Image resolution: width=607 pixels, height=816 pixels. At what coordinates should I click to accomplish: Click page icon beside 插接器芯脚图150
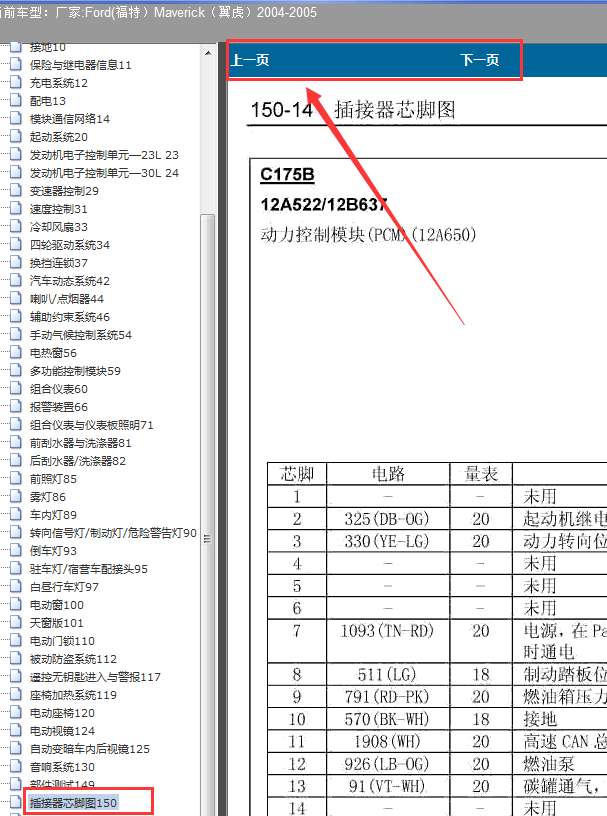tap(16, 802)
